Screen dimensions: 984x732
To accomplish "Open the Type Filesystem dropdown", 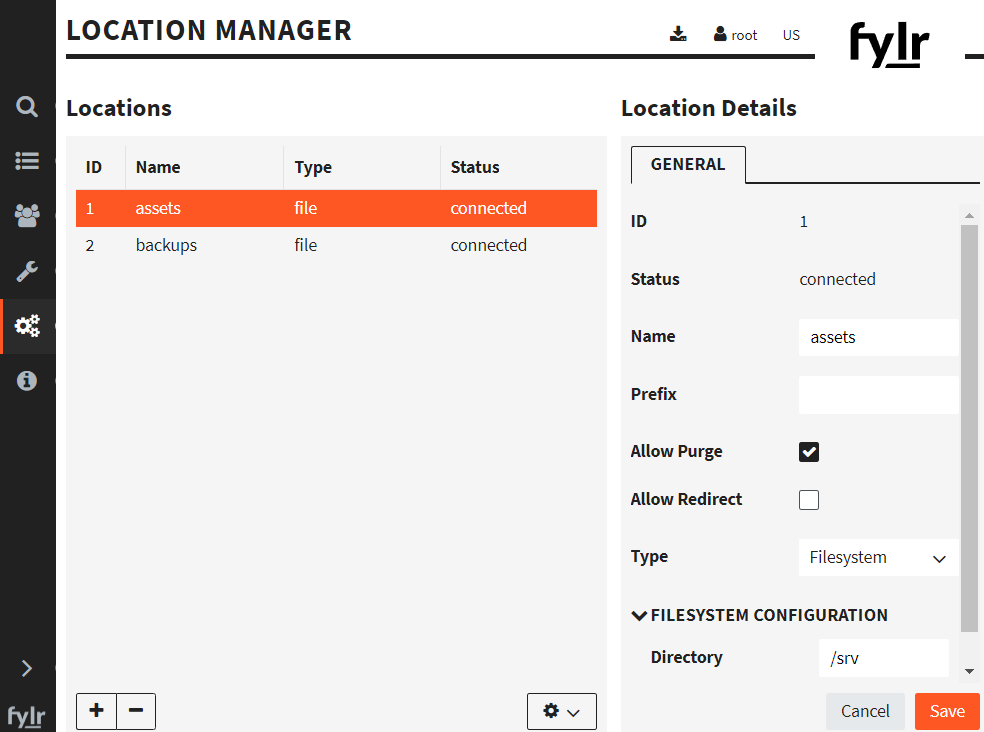I will coord(878,558).
